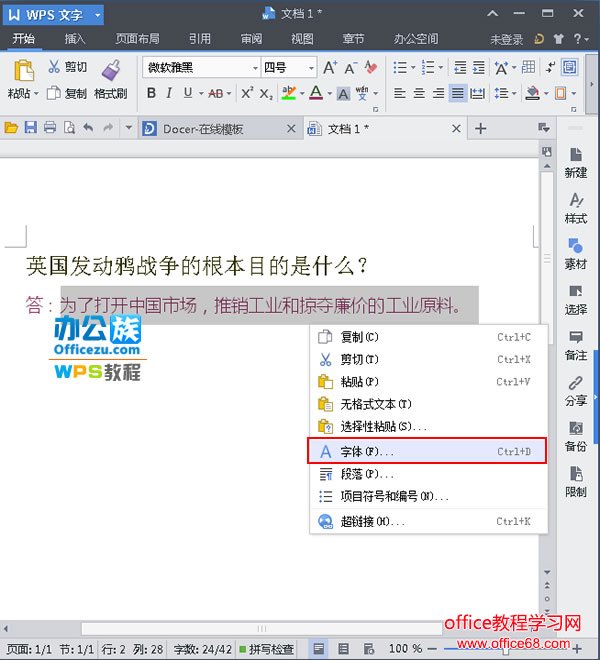Open the Restrict (限制) sidebar item
The width and height of the screenshot is (600, 660).
click(x=576, y=482)
